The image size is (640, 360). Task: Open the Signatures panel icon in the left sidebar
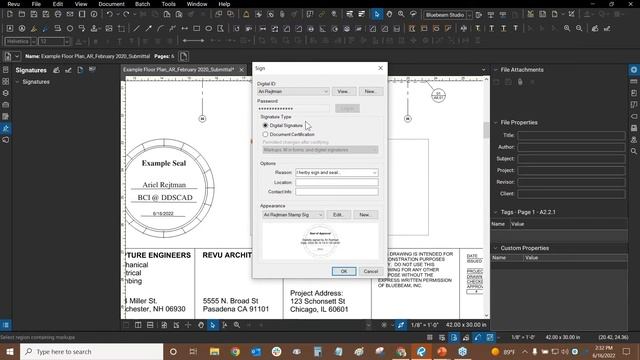tap(6, 129)
